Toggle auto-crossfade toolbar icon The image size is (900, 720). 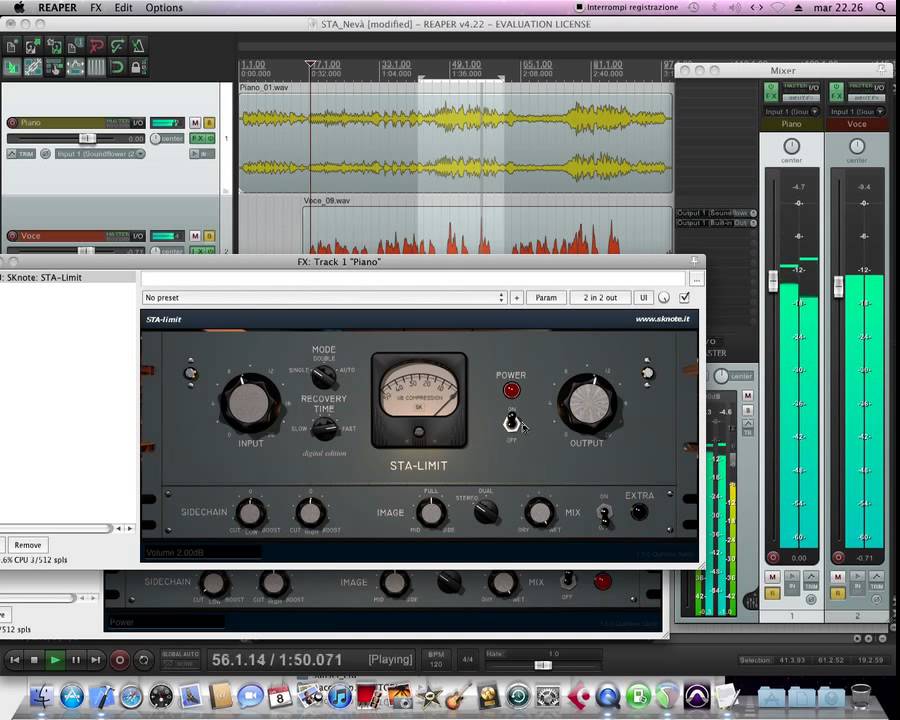click(11, 67)
